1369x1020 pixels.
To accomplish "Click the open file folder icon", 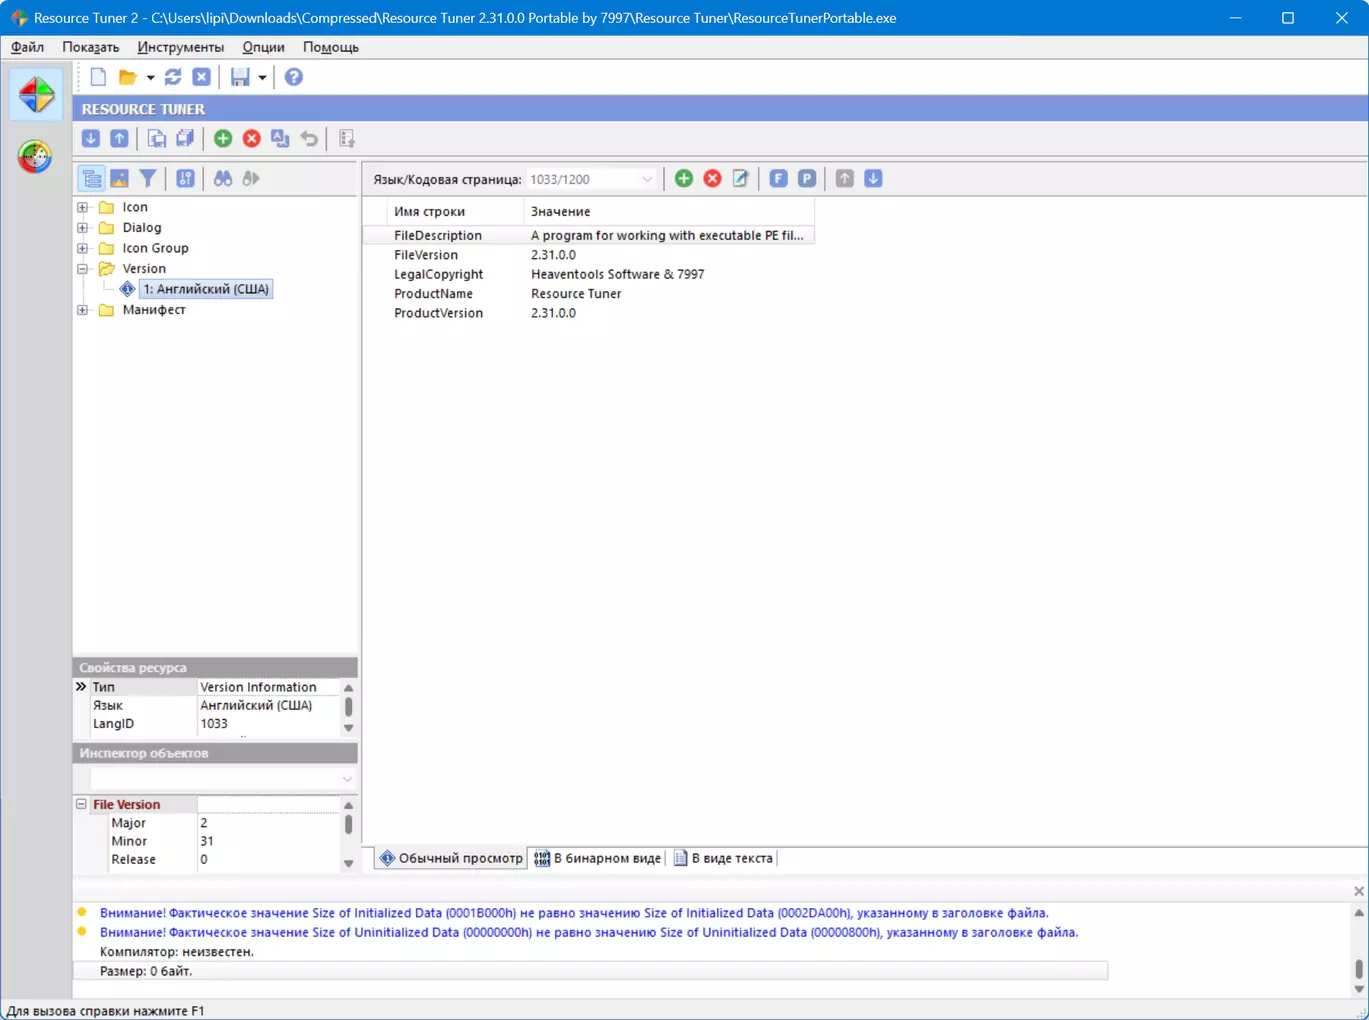I will [x=127, y=77].
